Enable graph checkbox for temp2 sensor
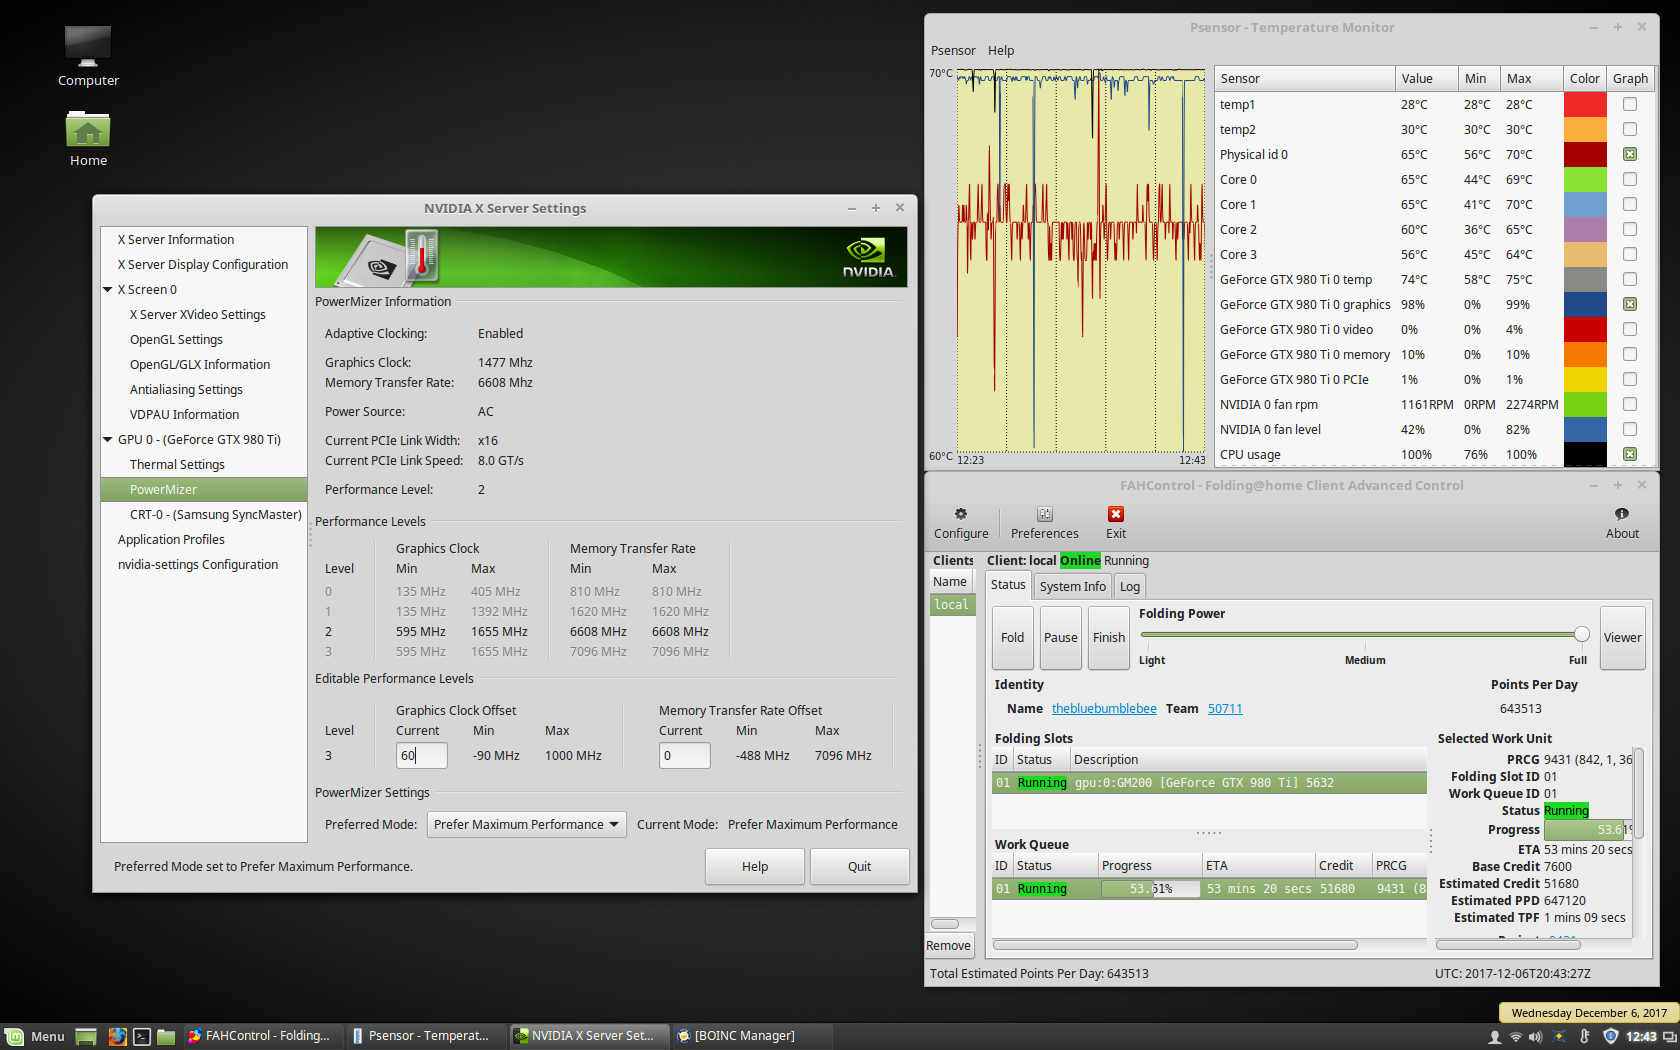Screen dimensions: 1680x1050 click(1630, 129)
